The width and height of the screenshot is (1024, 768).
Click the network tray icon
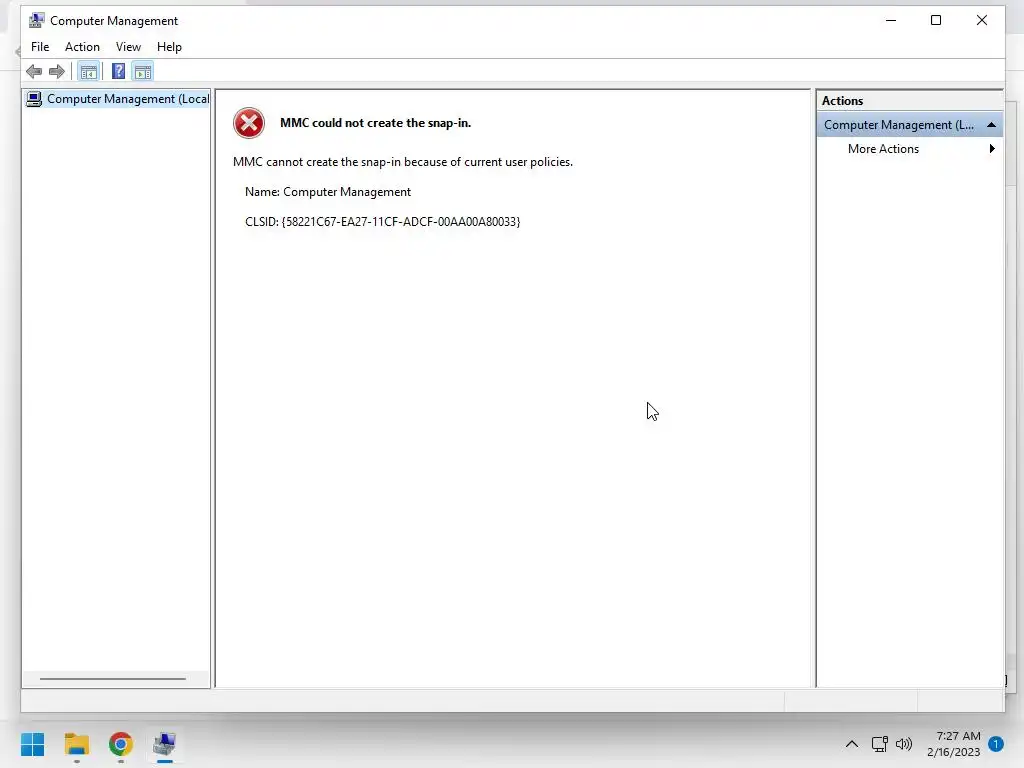(x=880, y=744)
